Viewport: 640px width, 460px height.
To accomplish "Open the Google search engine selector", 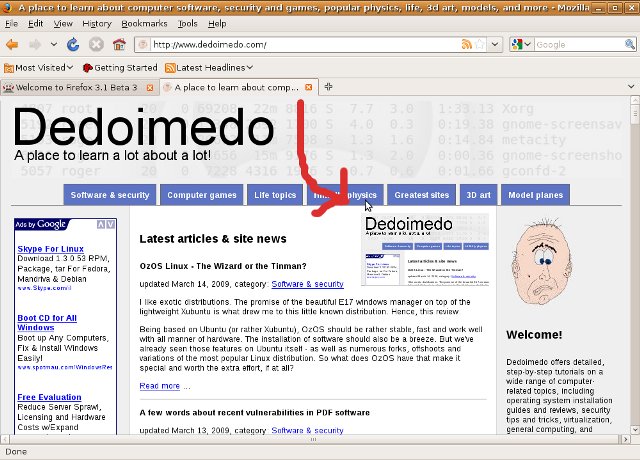I will click(x=521, y=44).
